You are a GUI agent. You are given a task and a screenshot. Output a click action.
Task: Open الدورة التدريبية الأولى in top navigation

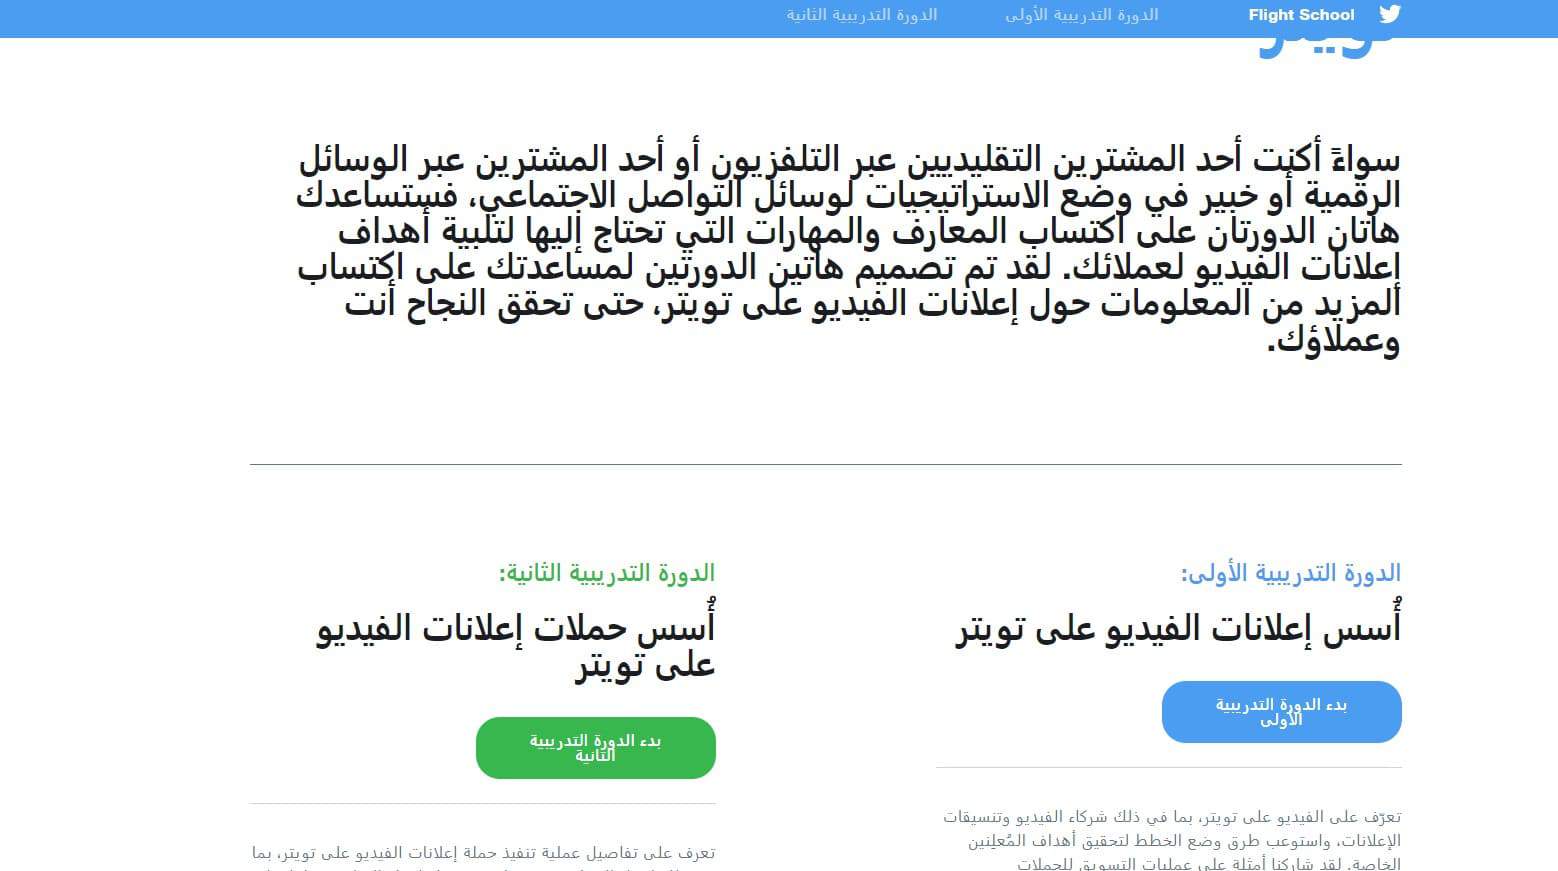tap(1081, 15)
